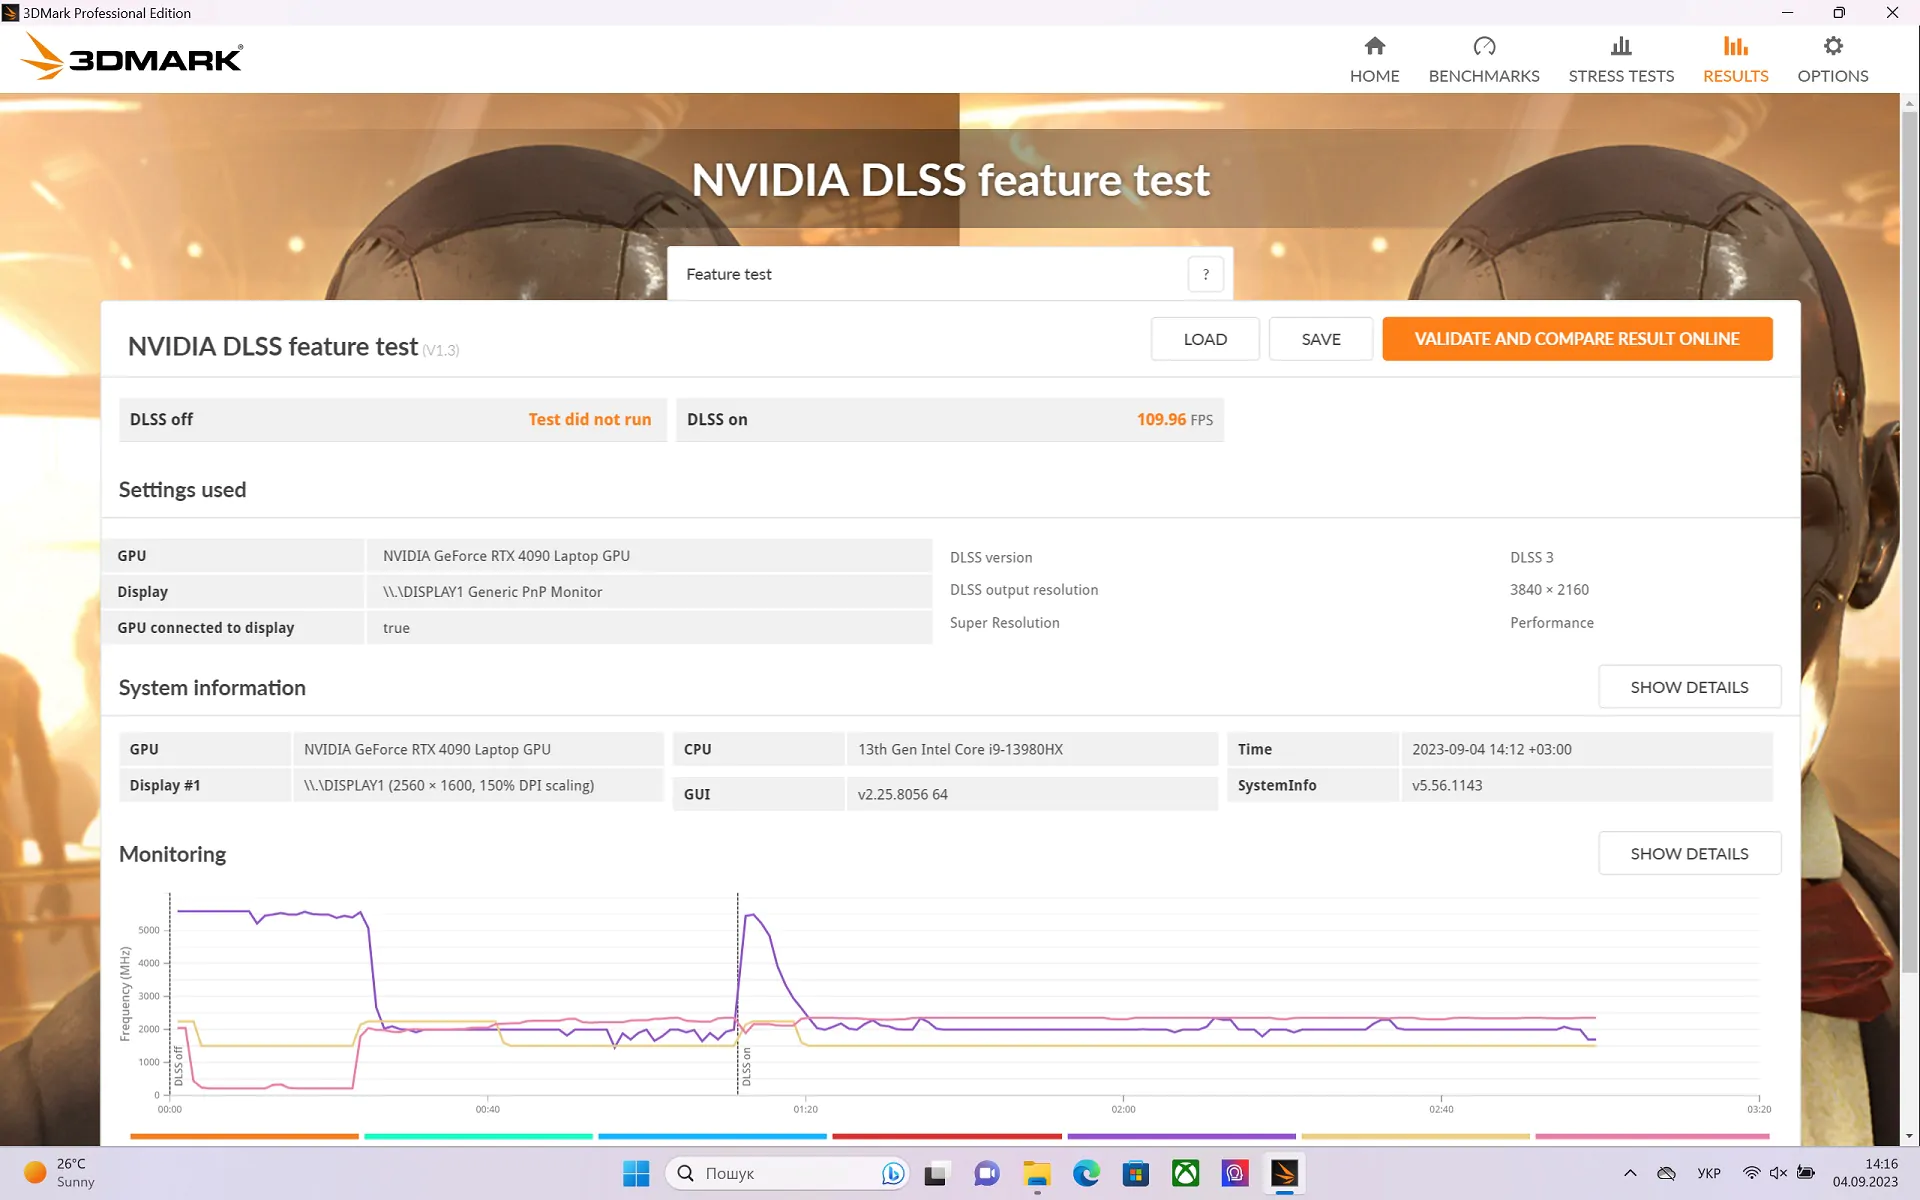Click the question mark help button
Viewport: 1920px width, 1200px height.
1205,274
